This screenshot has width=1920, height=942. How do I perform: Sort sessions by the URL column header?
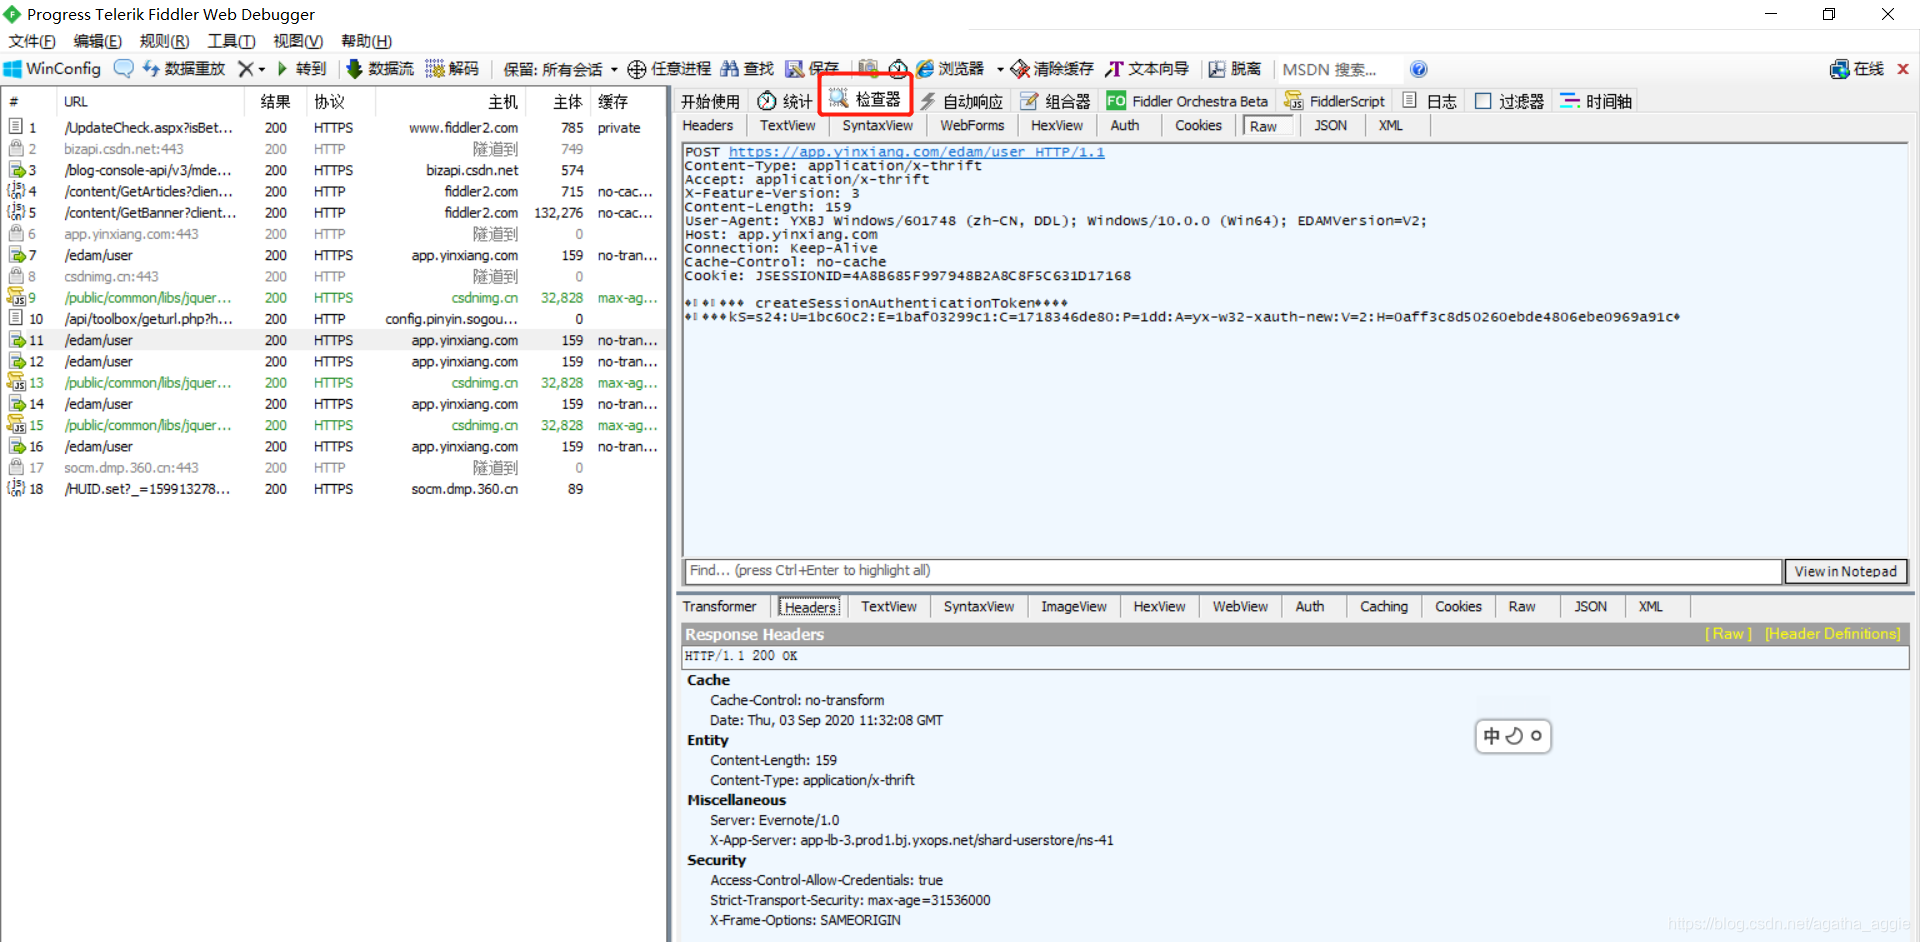pos(150,101)
